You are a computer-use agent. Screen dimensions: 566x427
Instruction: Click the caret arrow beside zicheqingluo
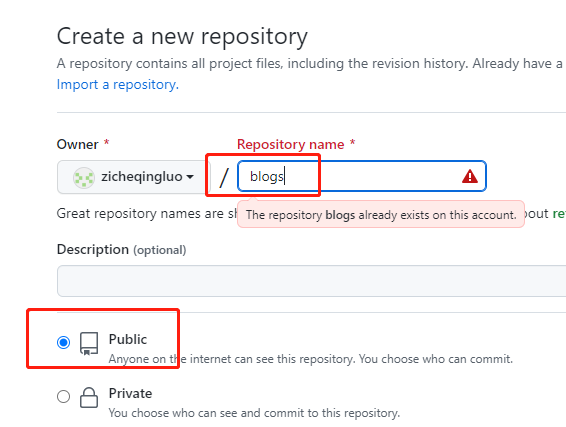[x=190, y=177]
